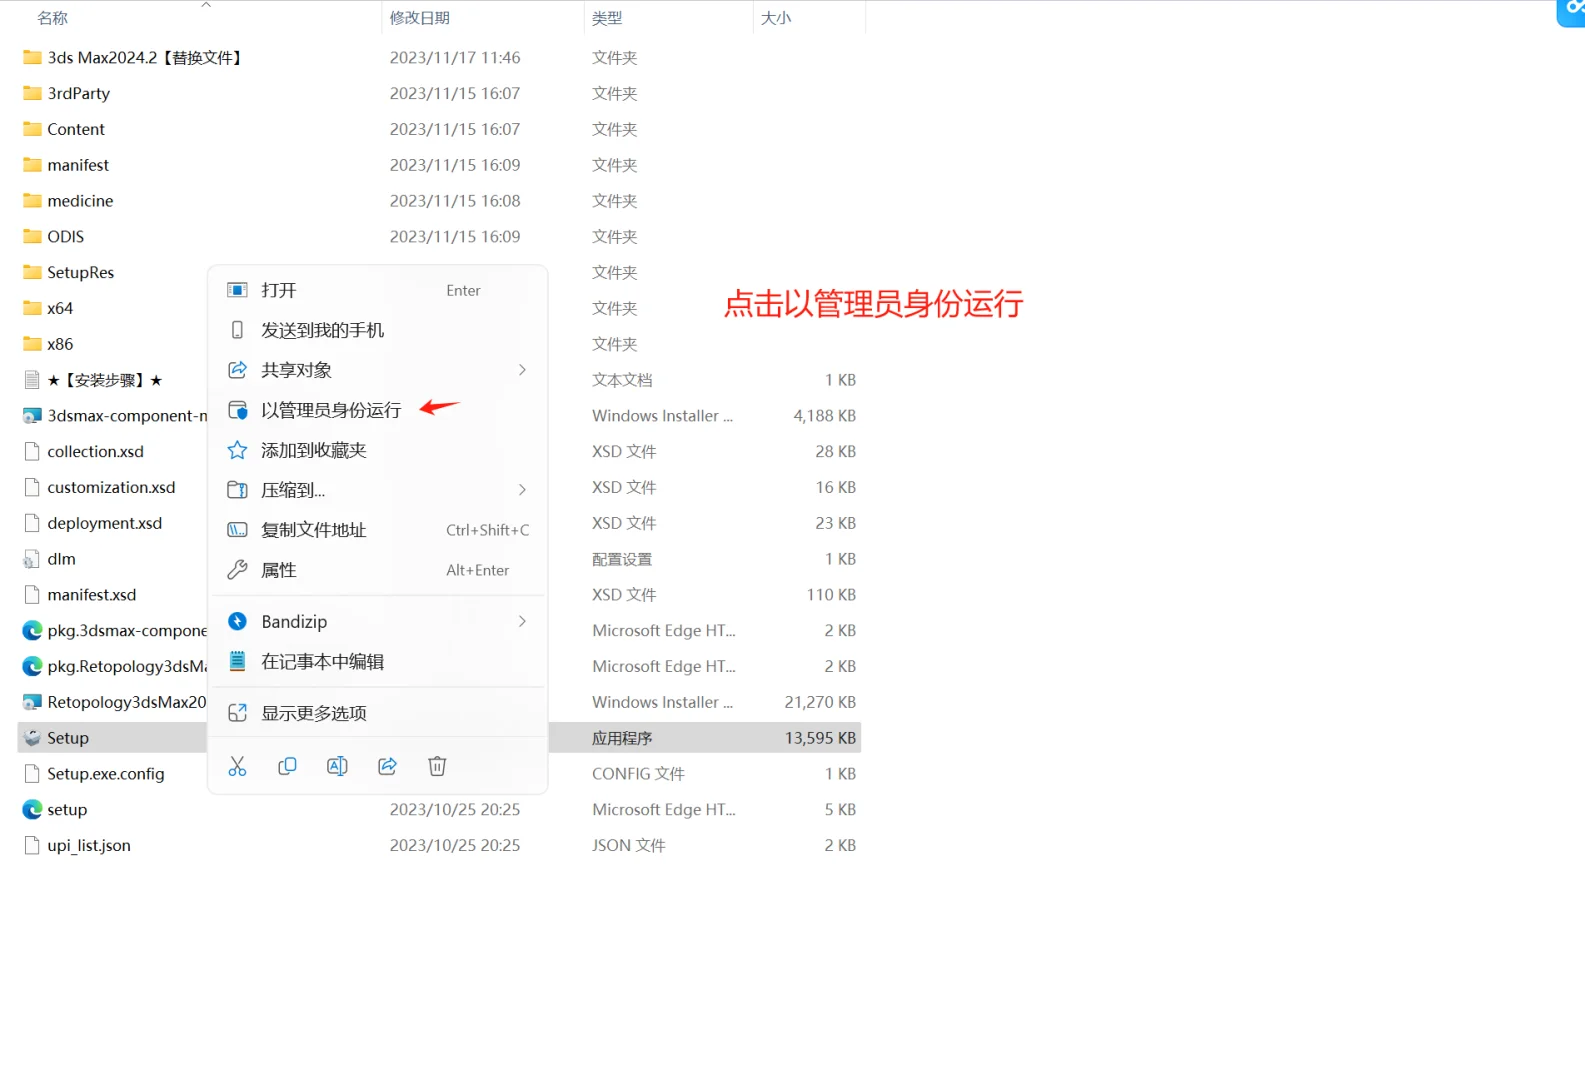
Task: Click the shield icon beside 以管理员身份运行
Action: (237, 410)
